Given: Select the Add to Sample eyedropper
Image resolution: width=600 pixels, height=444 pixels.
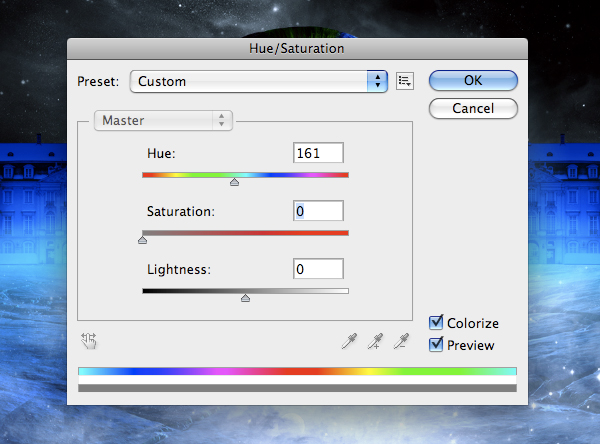Looking at the screenshot, I should pos(375,341).
